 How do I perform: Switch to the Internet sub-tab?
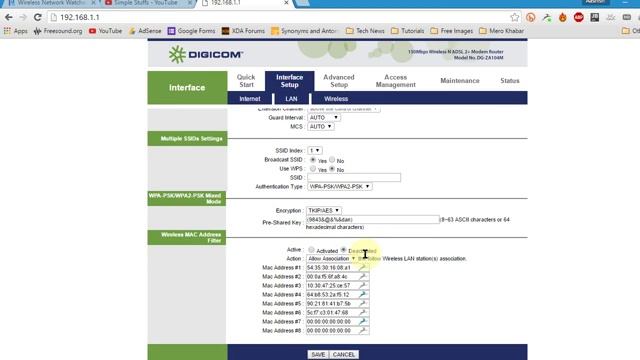[x=250, y=99]
